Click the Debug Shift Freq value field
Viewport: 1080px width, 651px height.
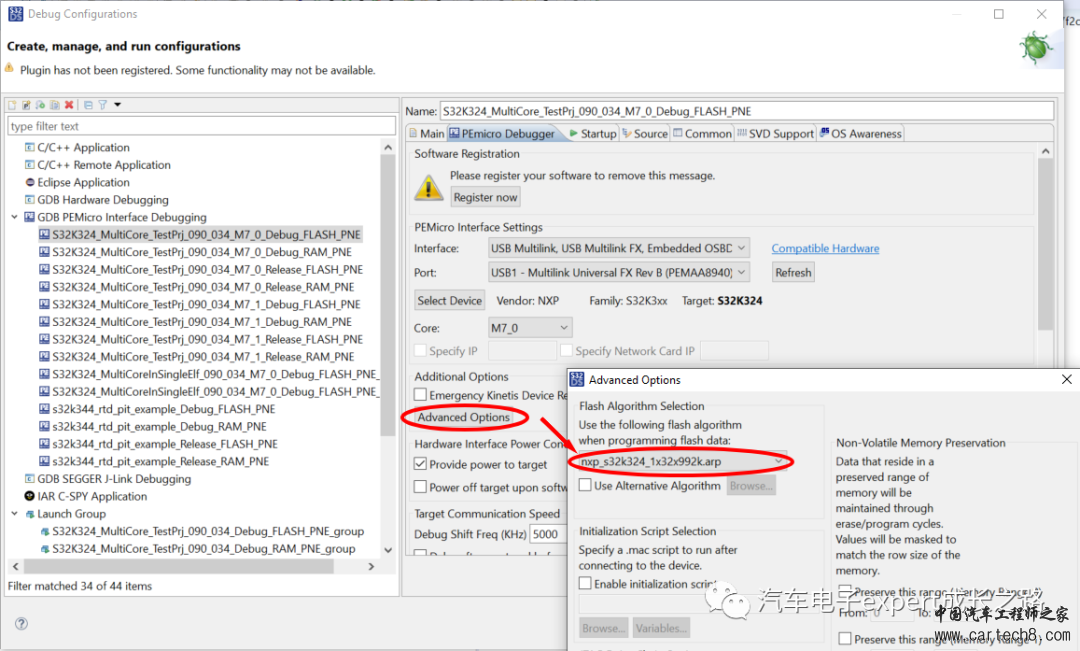coord(548,534)
